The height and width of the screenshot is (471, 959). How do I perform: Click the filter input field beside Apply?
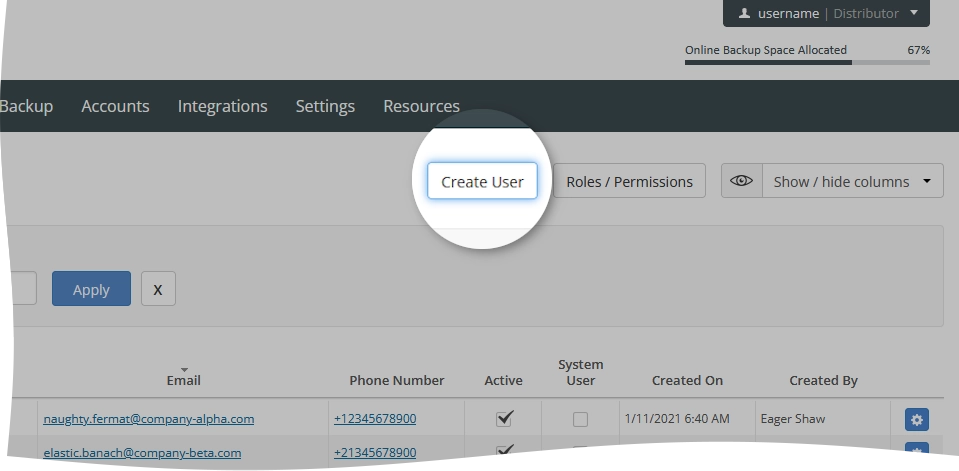[23, 289]
